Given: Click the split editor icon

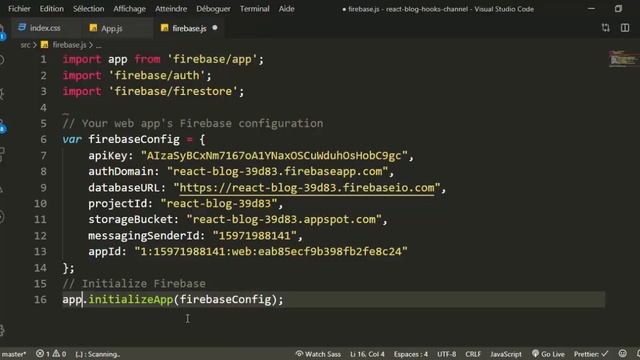Looking at the screenshot, I should coord(625,28).
